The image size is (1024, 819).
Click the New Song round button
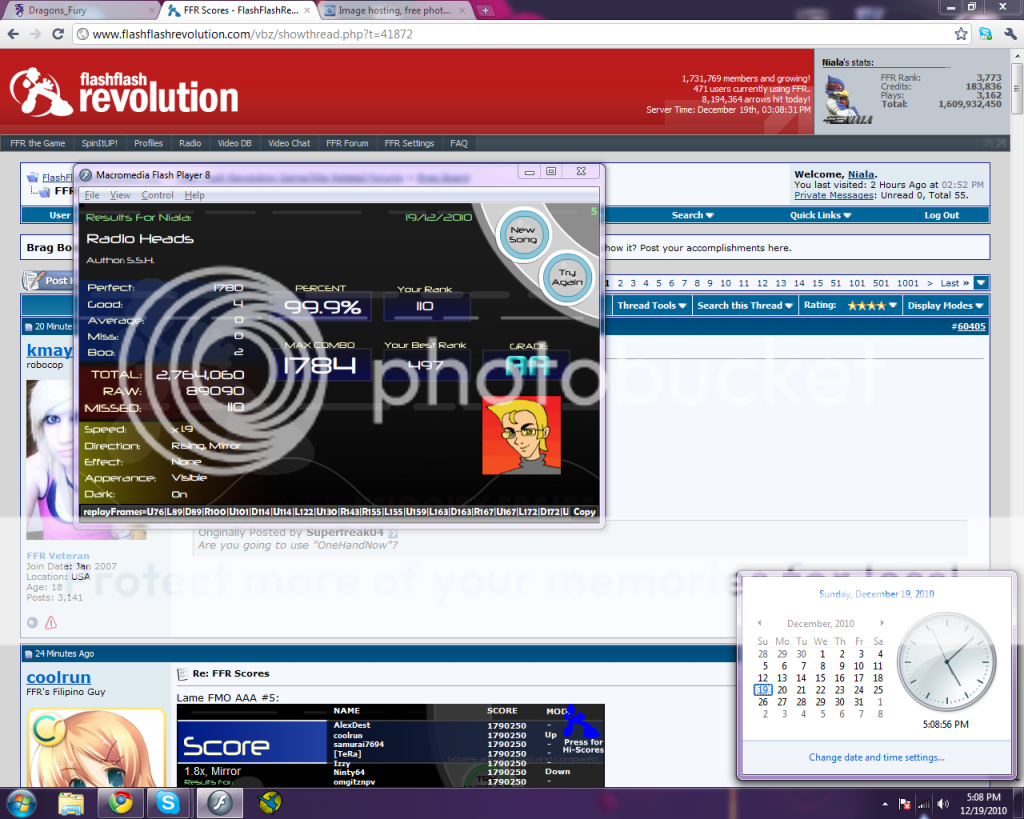[x=522, y=235]
